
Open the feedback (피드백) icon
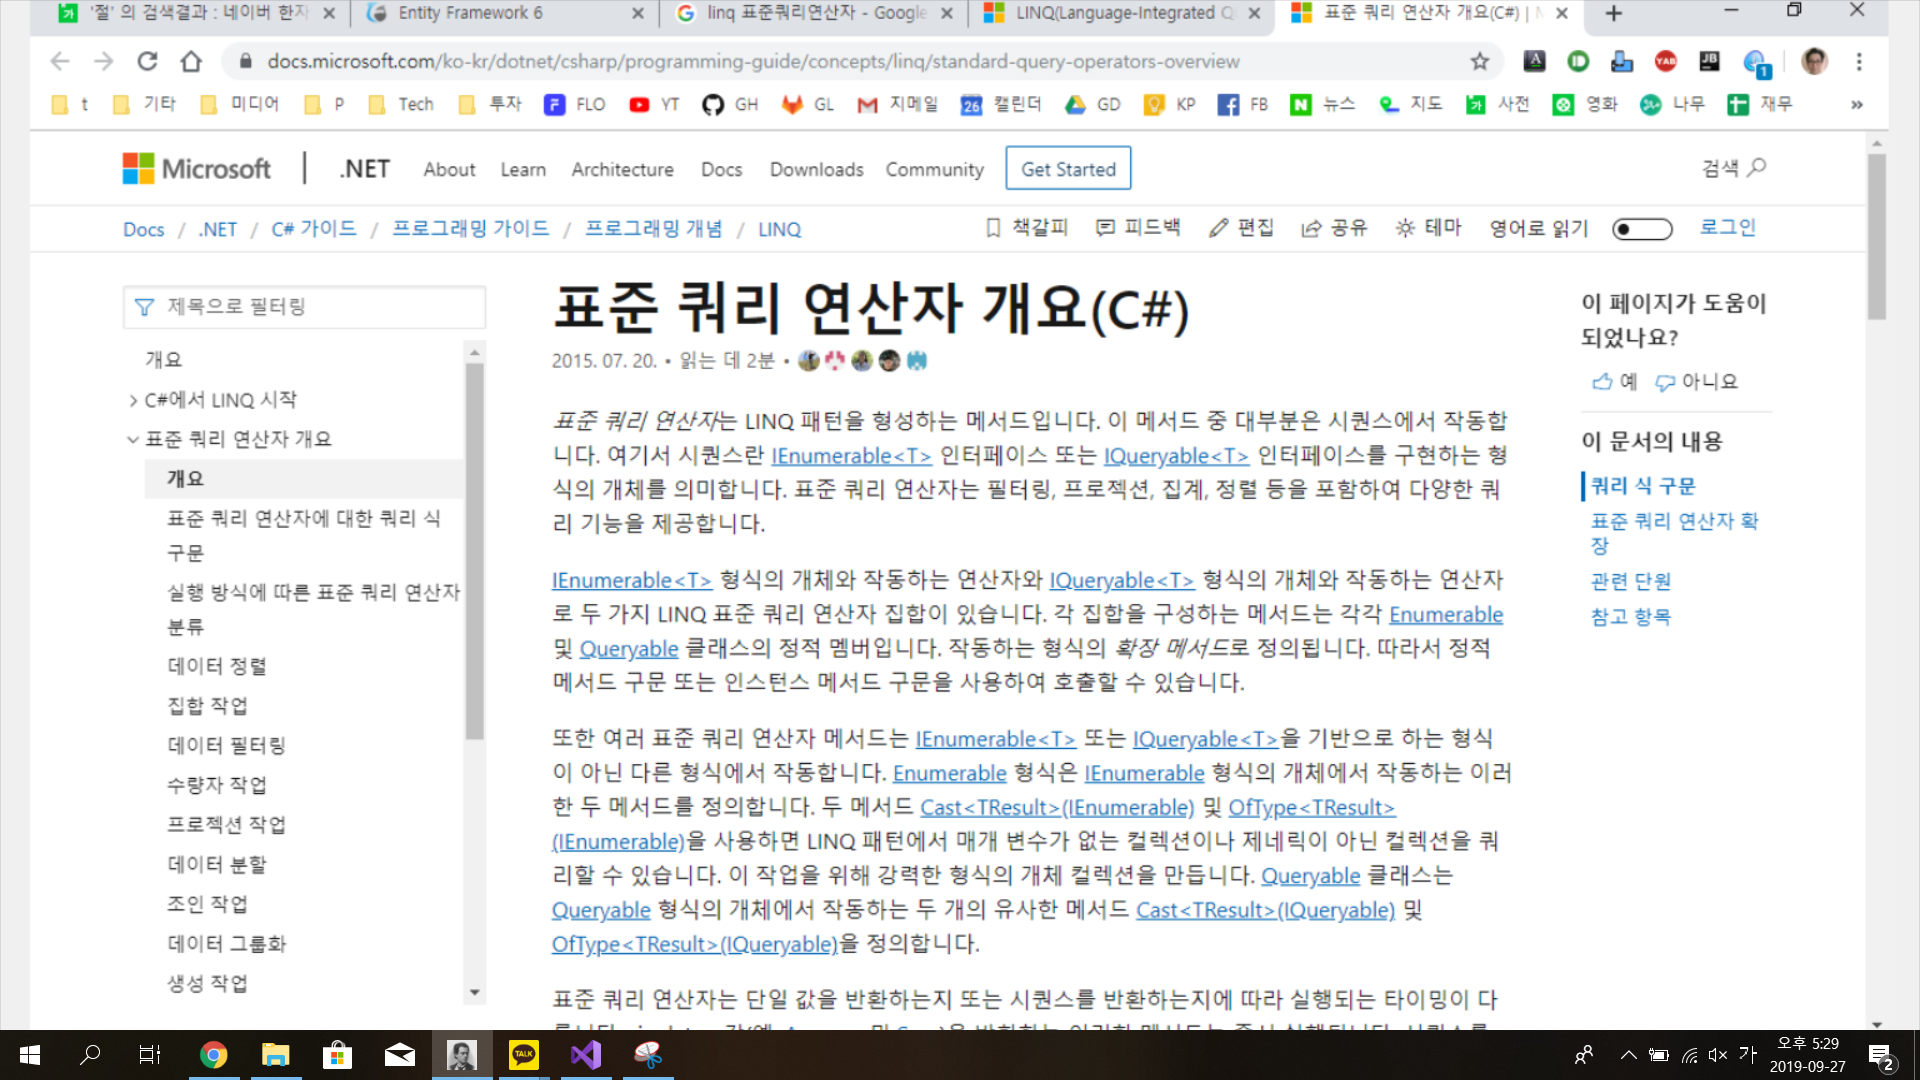point(1105,228)
